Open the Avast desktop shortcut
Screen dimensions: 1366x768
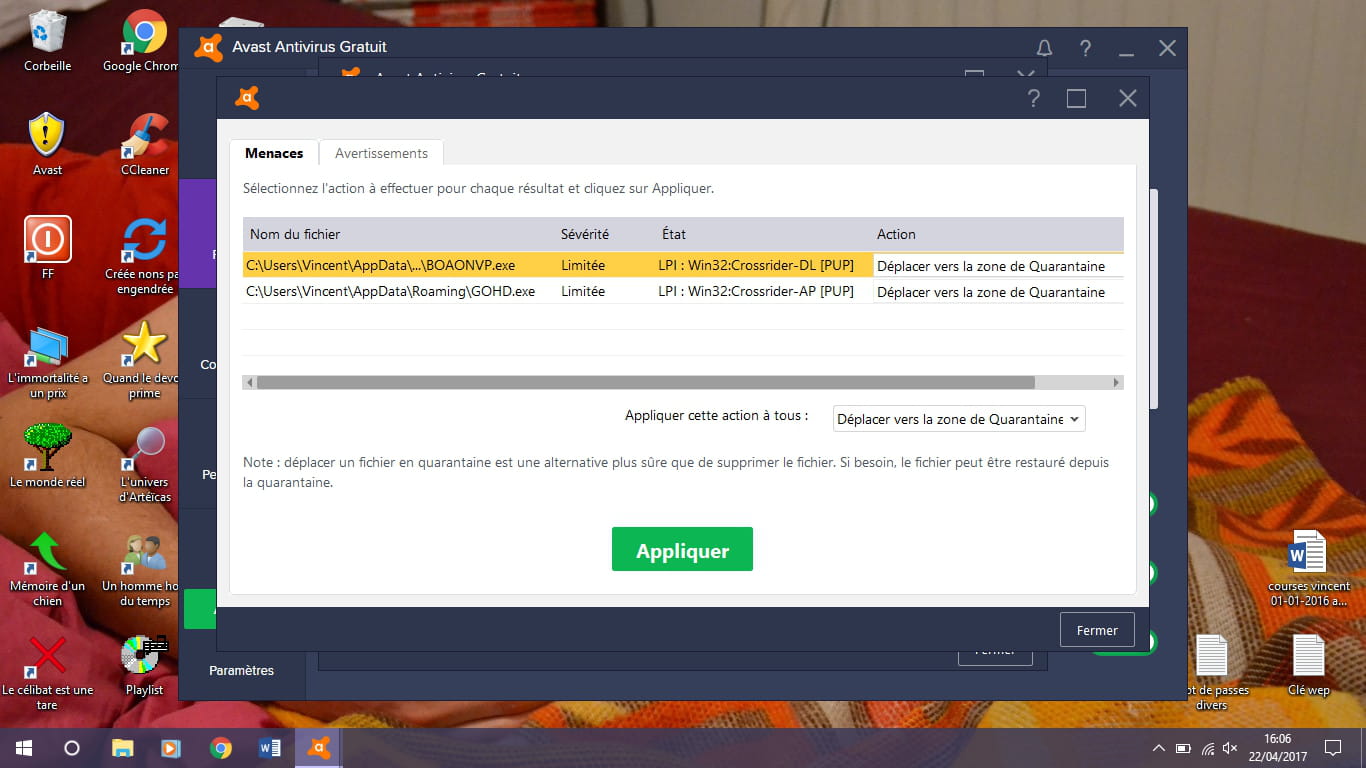pos(47,144)
